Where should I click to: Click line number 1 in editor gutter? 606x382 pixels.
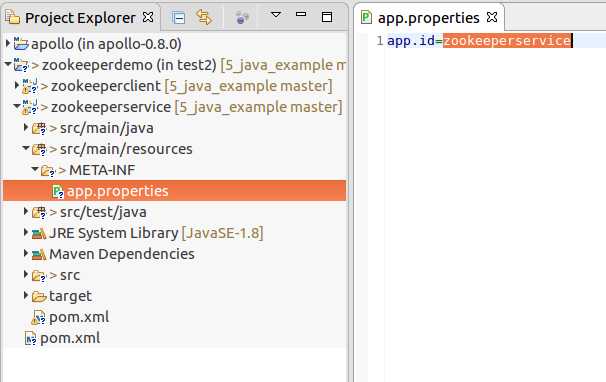click(x=380, y=40)
